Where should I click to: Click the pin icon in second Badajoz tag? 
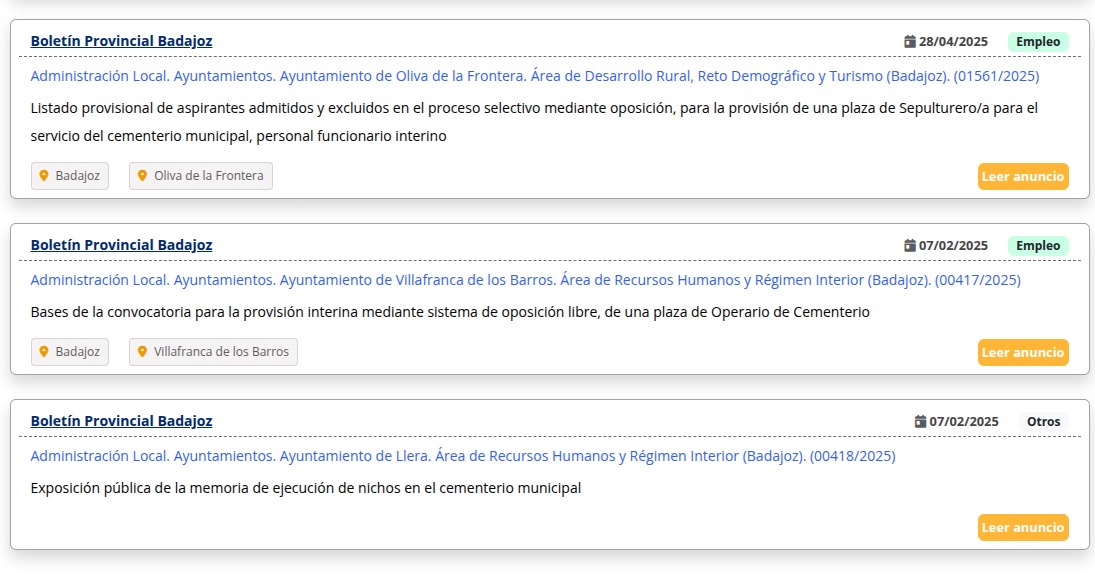tap(43, 352)
